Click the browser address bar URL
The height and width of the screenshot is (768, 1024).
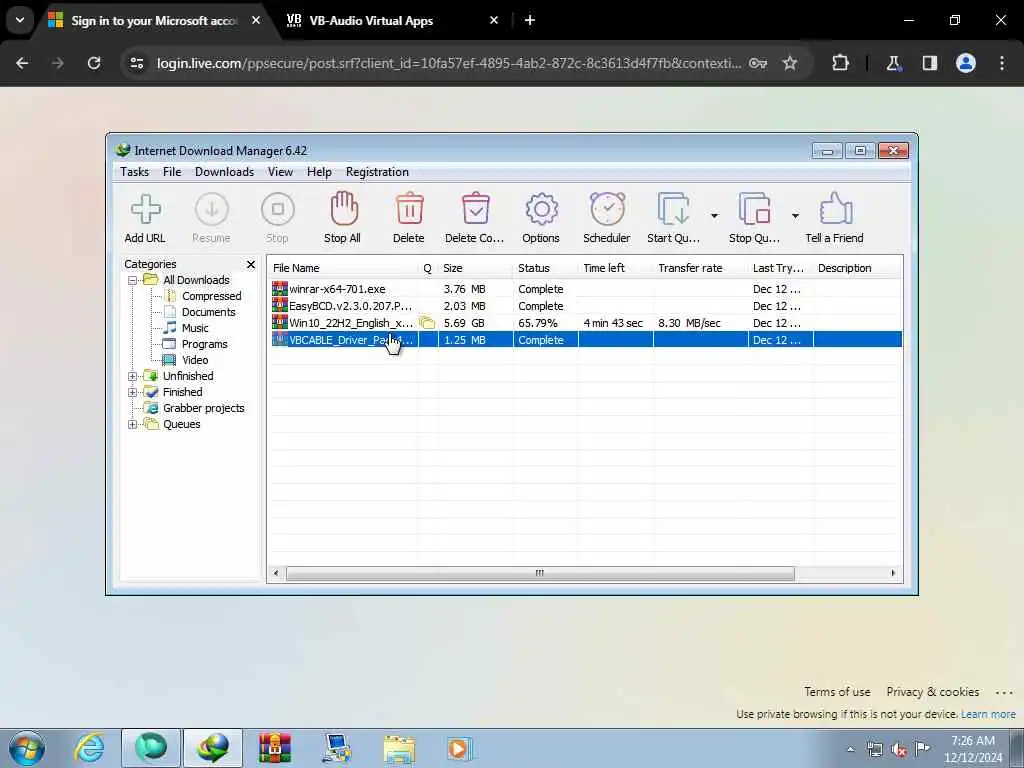[449, 63]
